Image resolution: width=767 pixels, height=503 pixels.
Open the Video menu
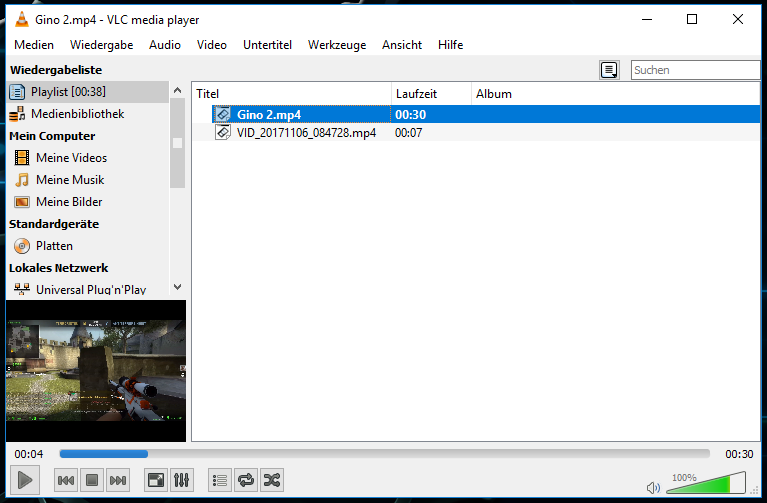[212, 45]
